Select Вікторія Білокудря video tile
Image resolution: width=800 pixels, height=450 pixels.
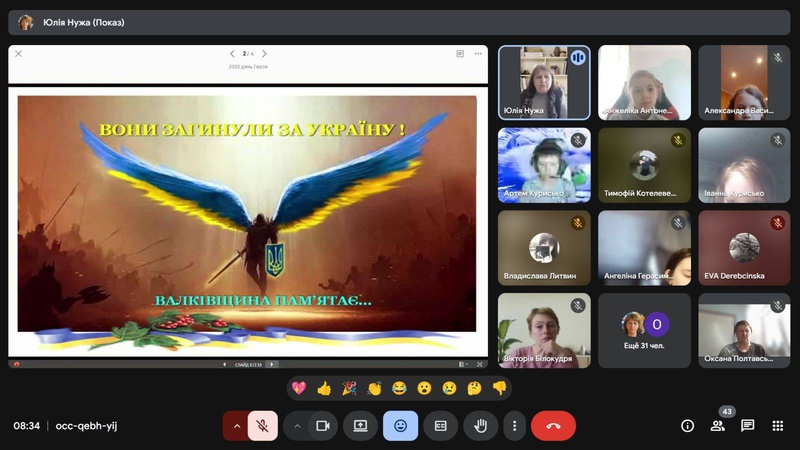tap(544, 331)
